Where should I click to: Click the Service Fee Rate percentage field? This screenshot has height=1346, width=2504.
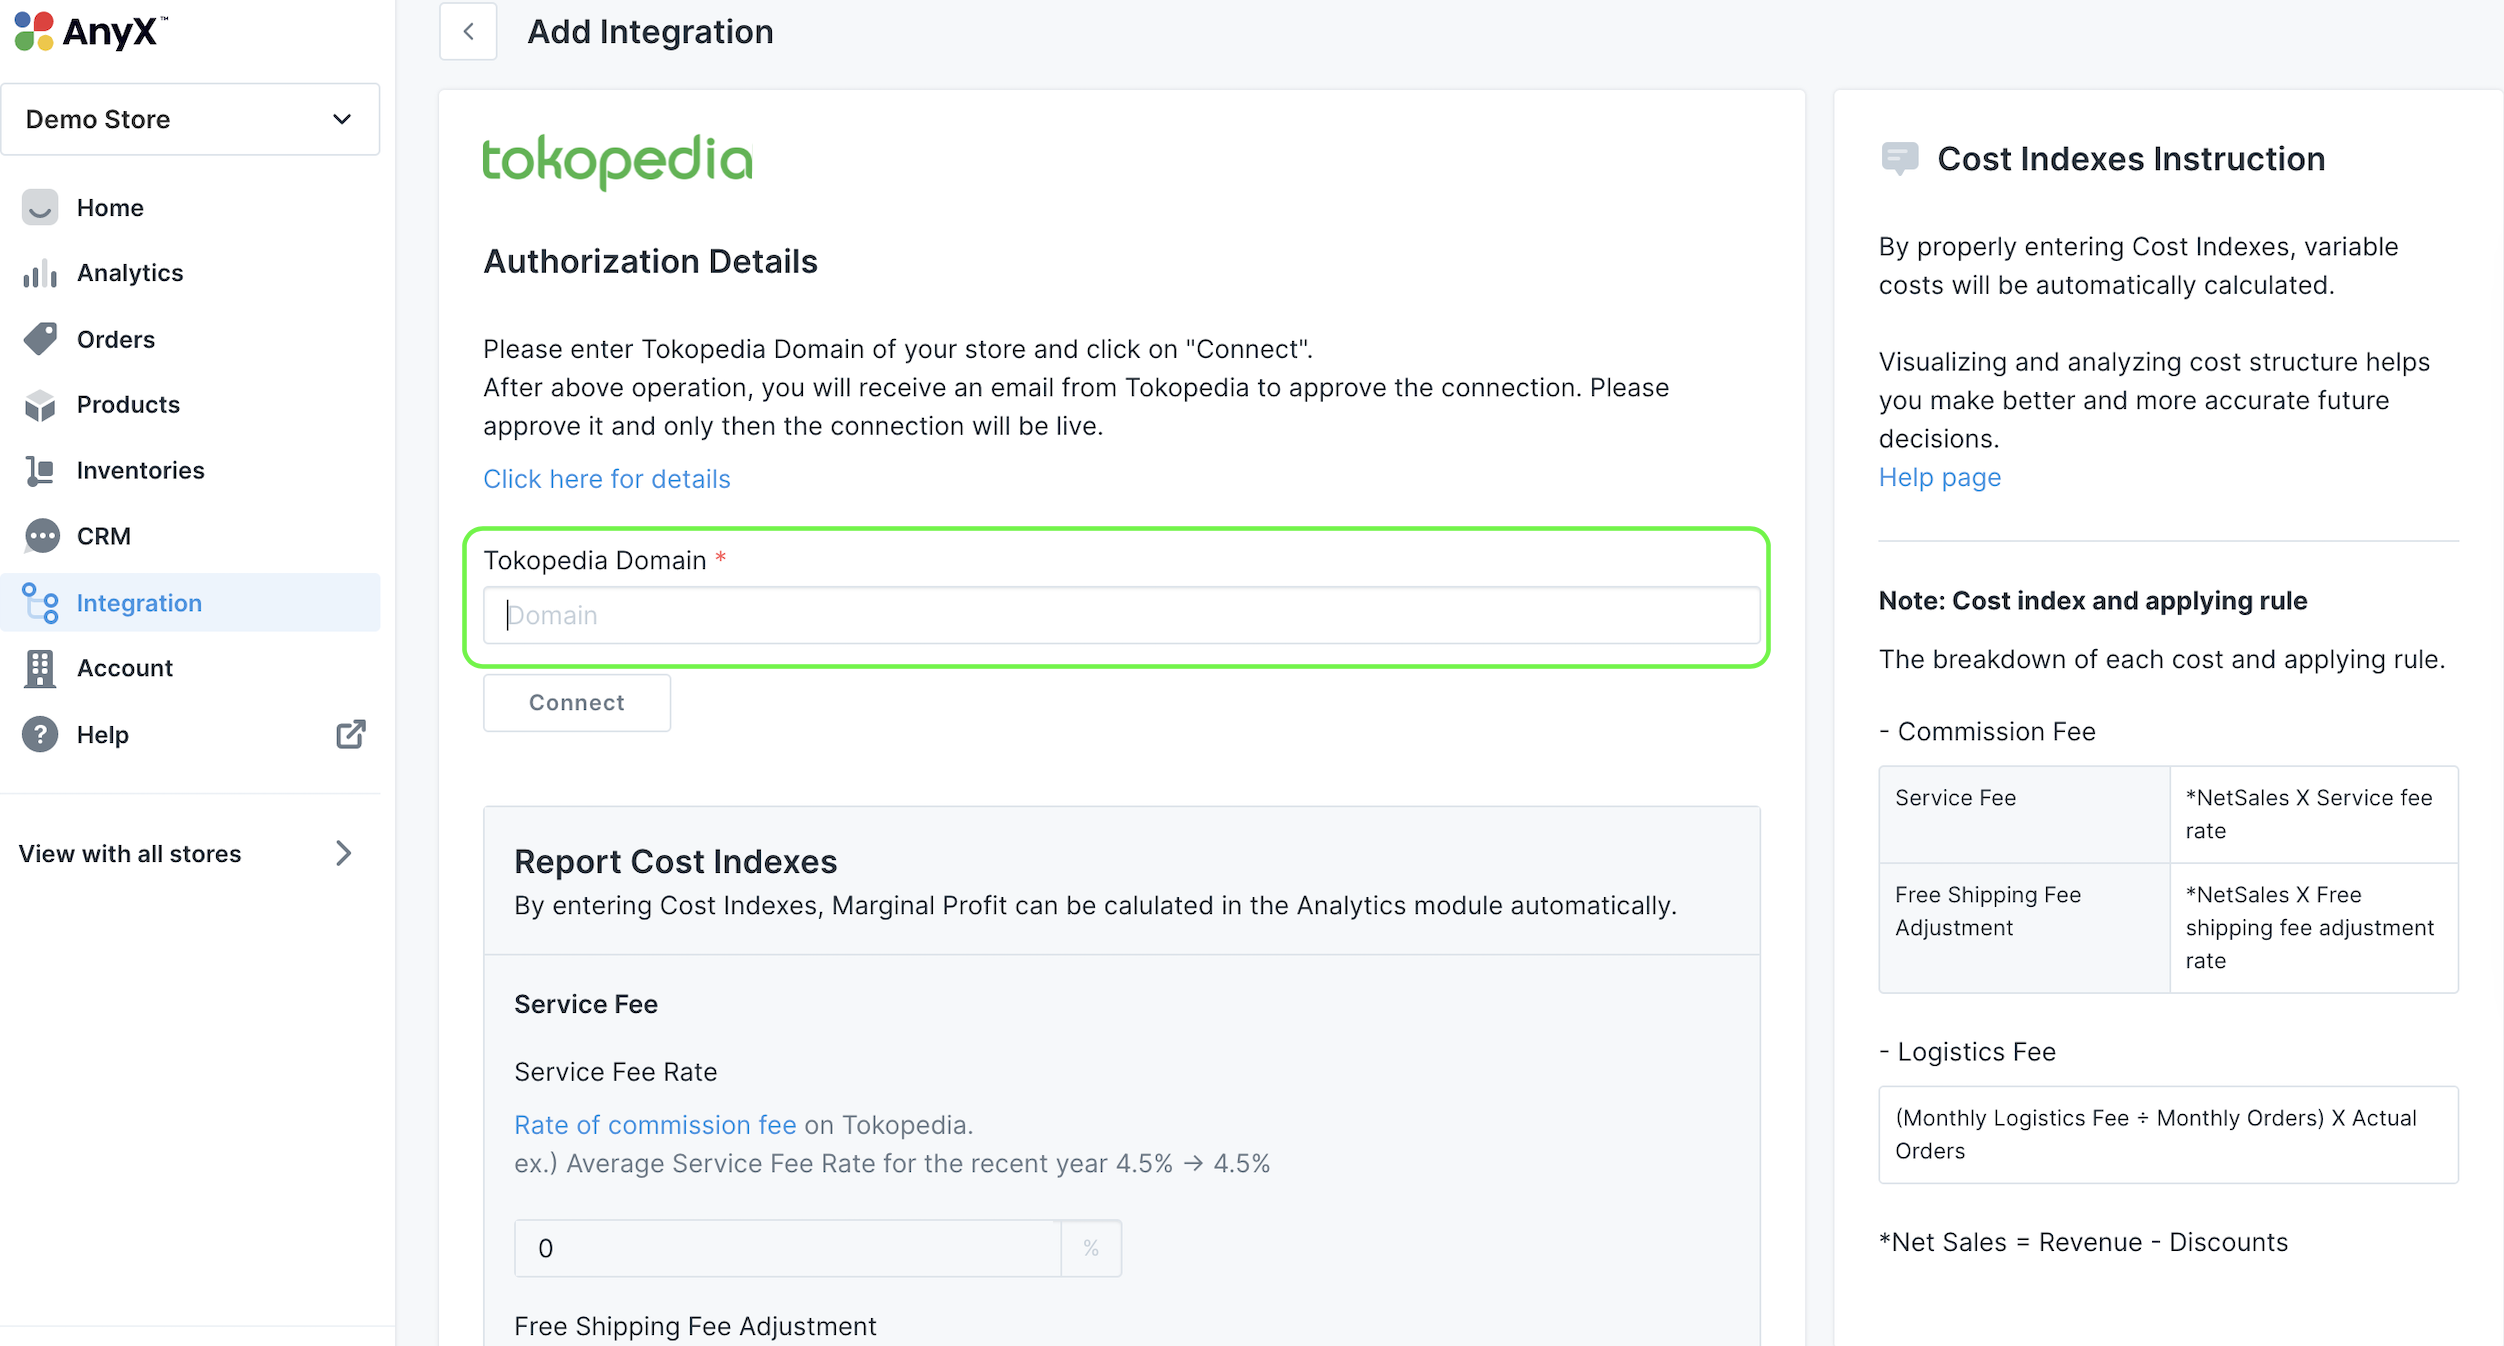787,1248
